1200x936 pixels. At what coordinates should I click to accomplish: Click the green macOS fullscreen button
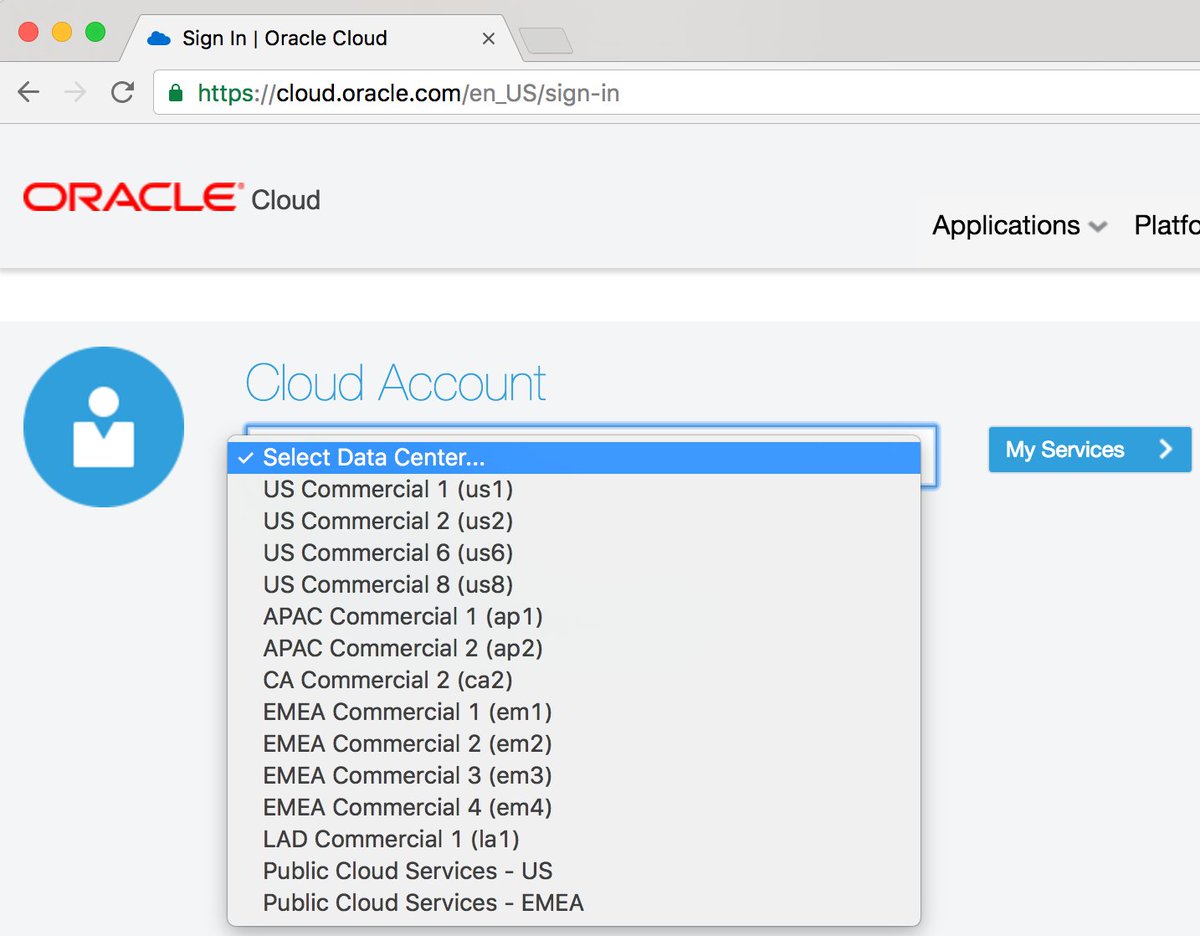[96, 32]
